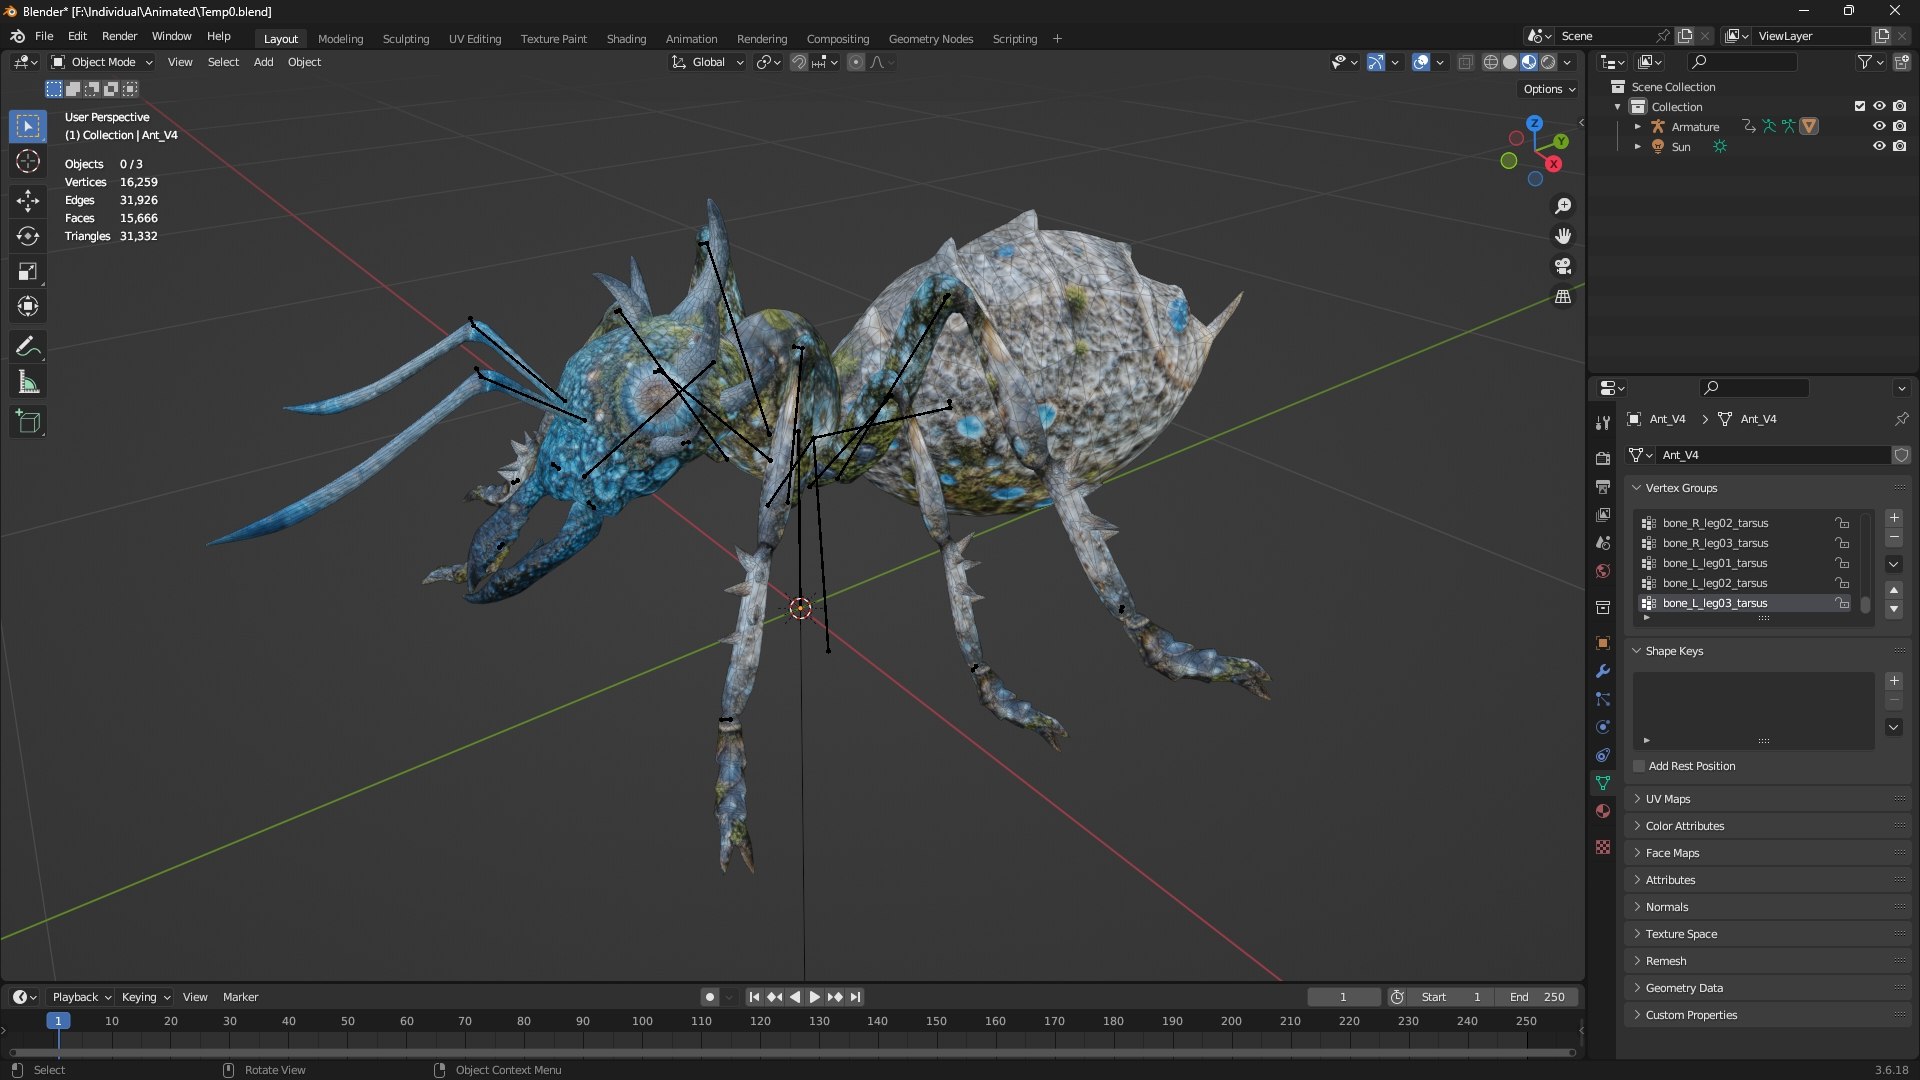
Task: Choose the Move tool
Action: click(x=28, y=201)
